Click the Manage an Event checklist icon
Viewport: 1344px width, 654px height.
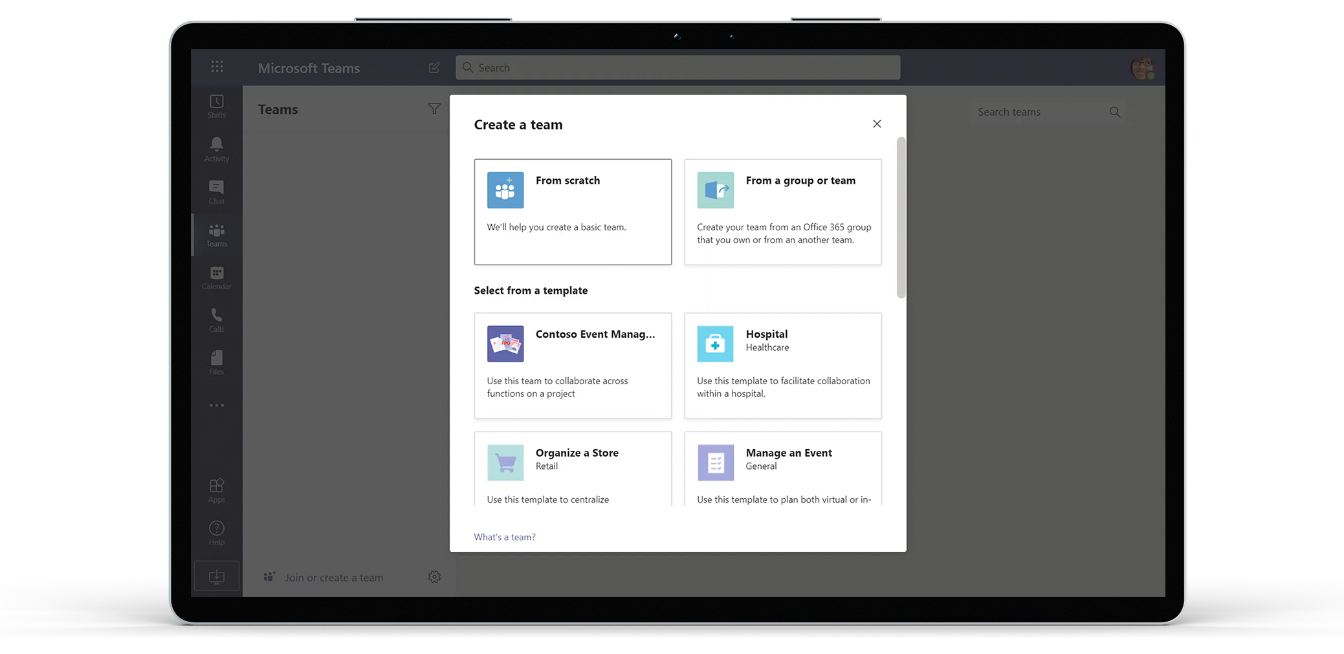pos(715,463)
